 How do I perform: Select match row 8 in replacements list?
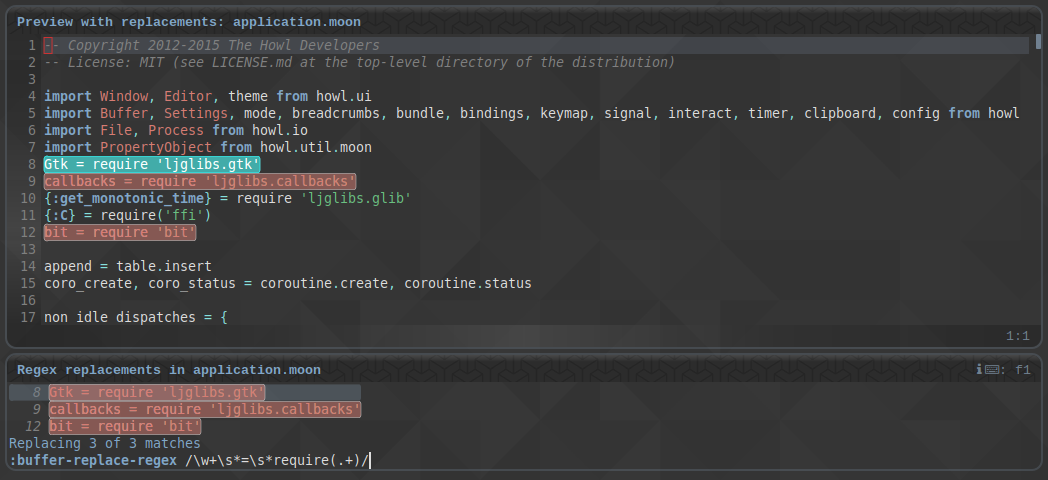[x=185, y=392]
